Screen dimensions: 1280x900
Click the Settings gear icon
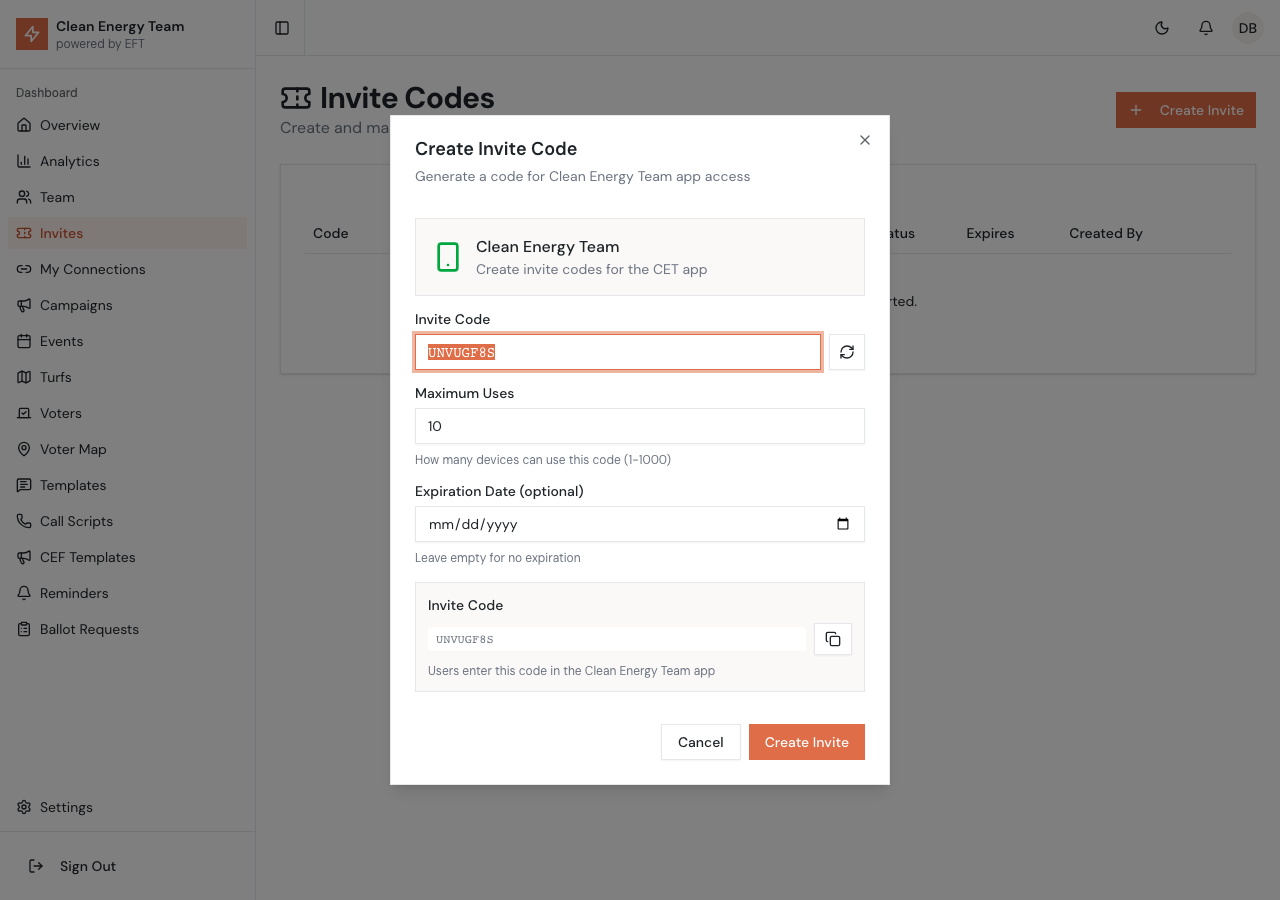coord(22,807)
